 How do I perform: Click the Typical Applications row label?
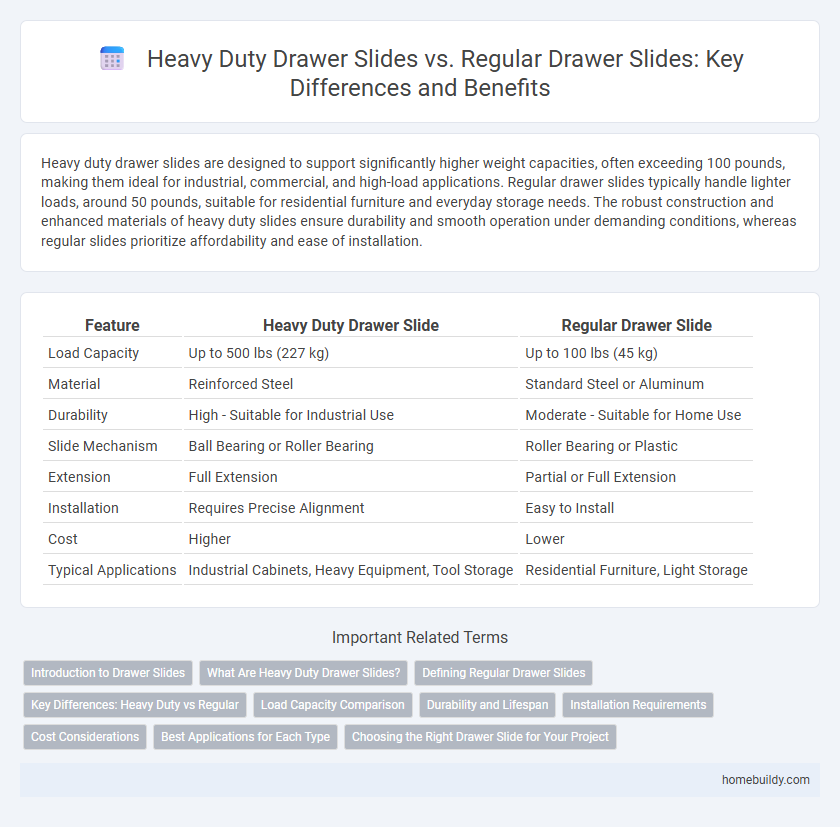pyautogui.click(x=112, y=570)
